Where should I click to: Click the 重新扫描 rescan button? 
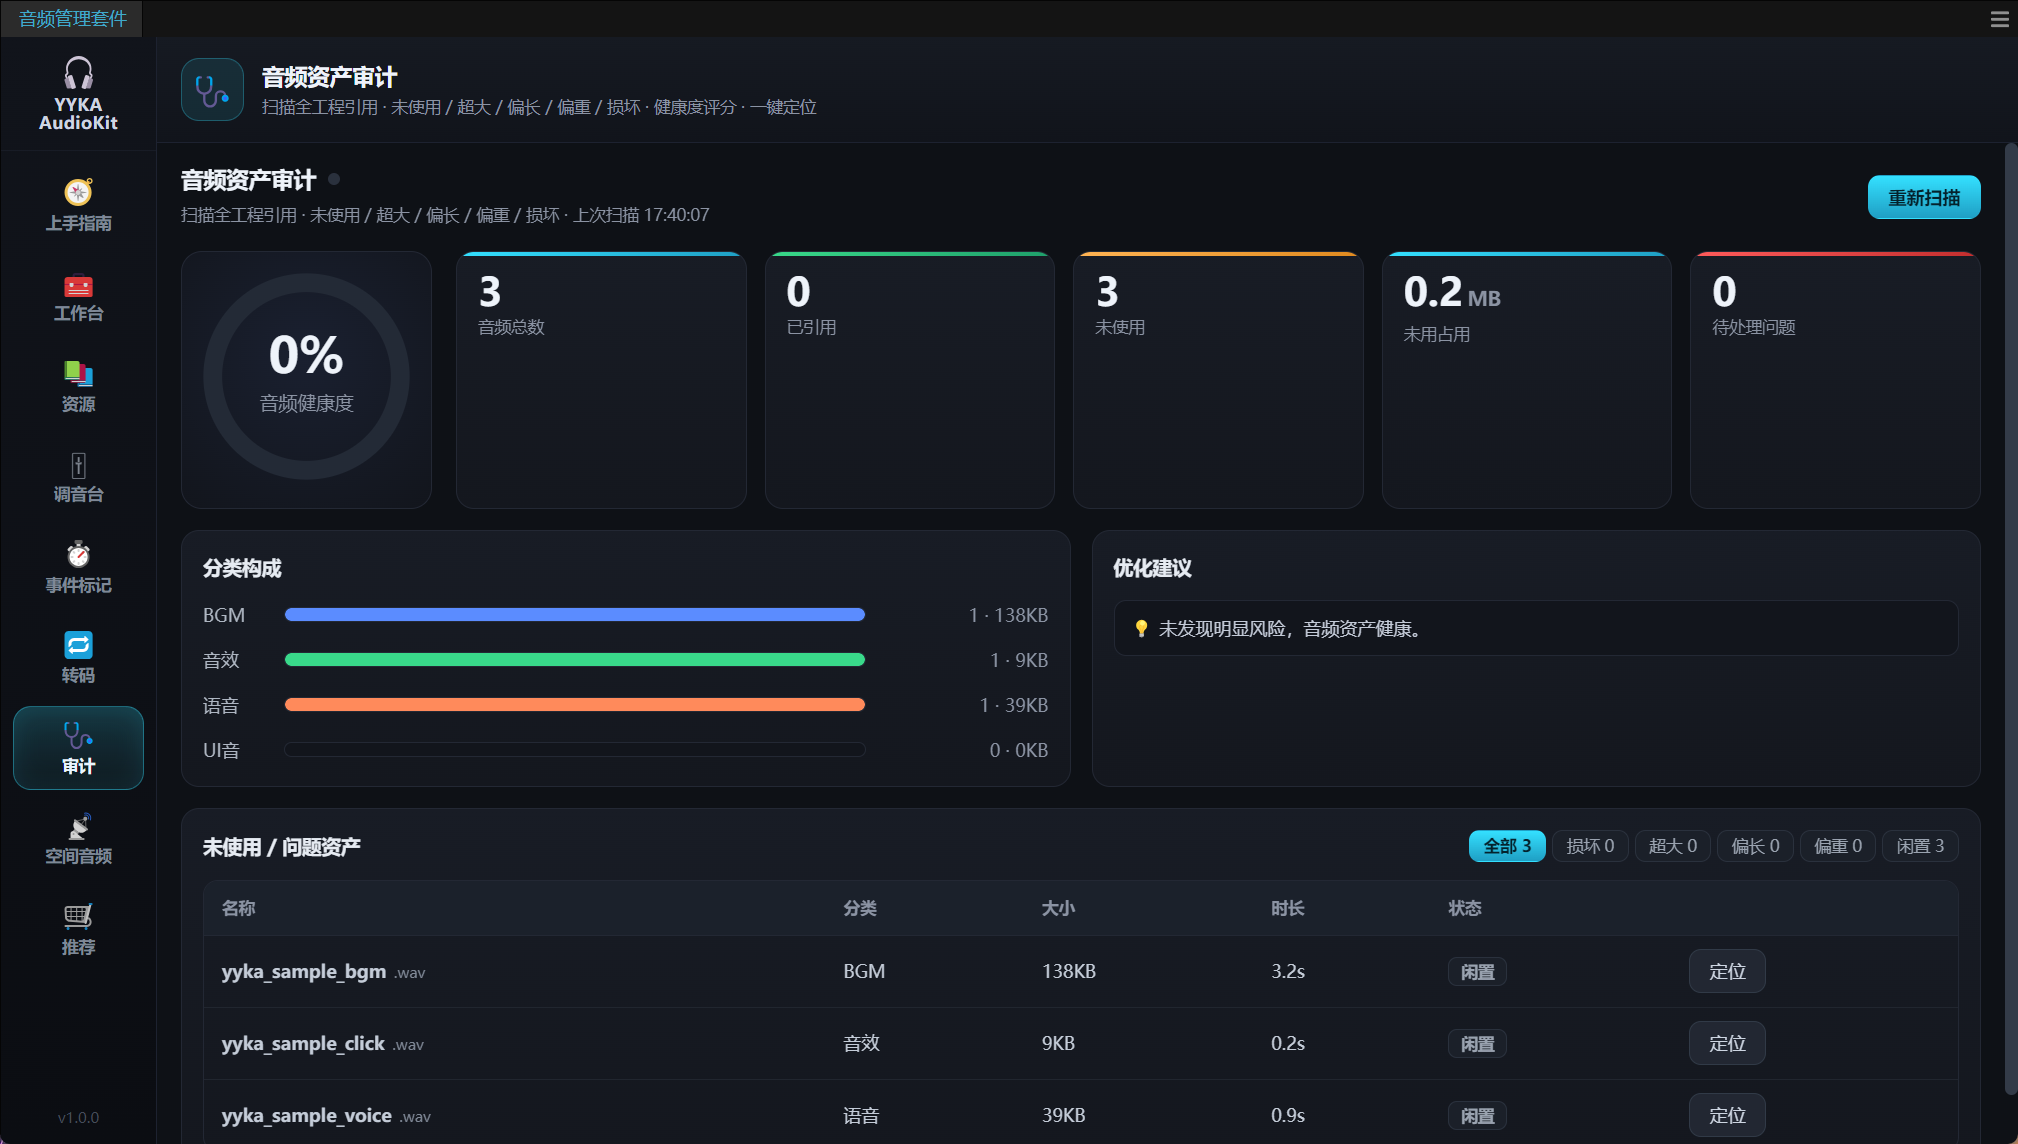pyautogui.click(x=1924, y=198)
